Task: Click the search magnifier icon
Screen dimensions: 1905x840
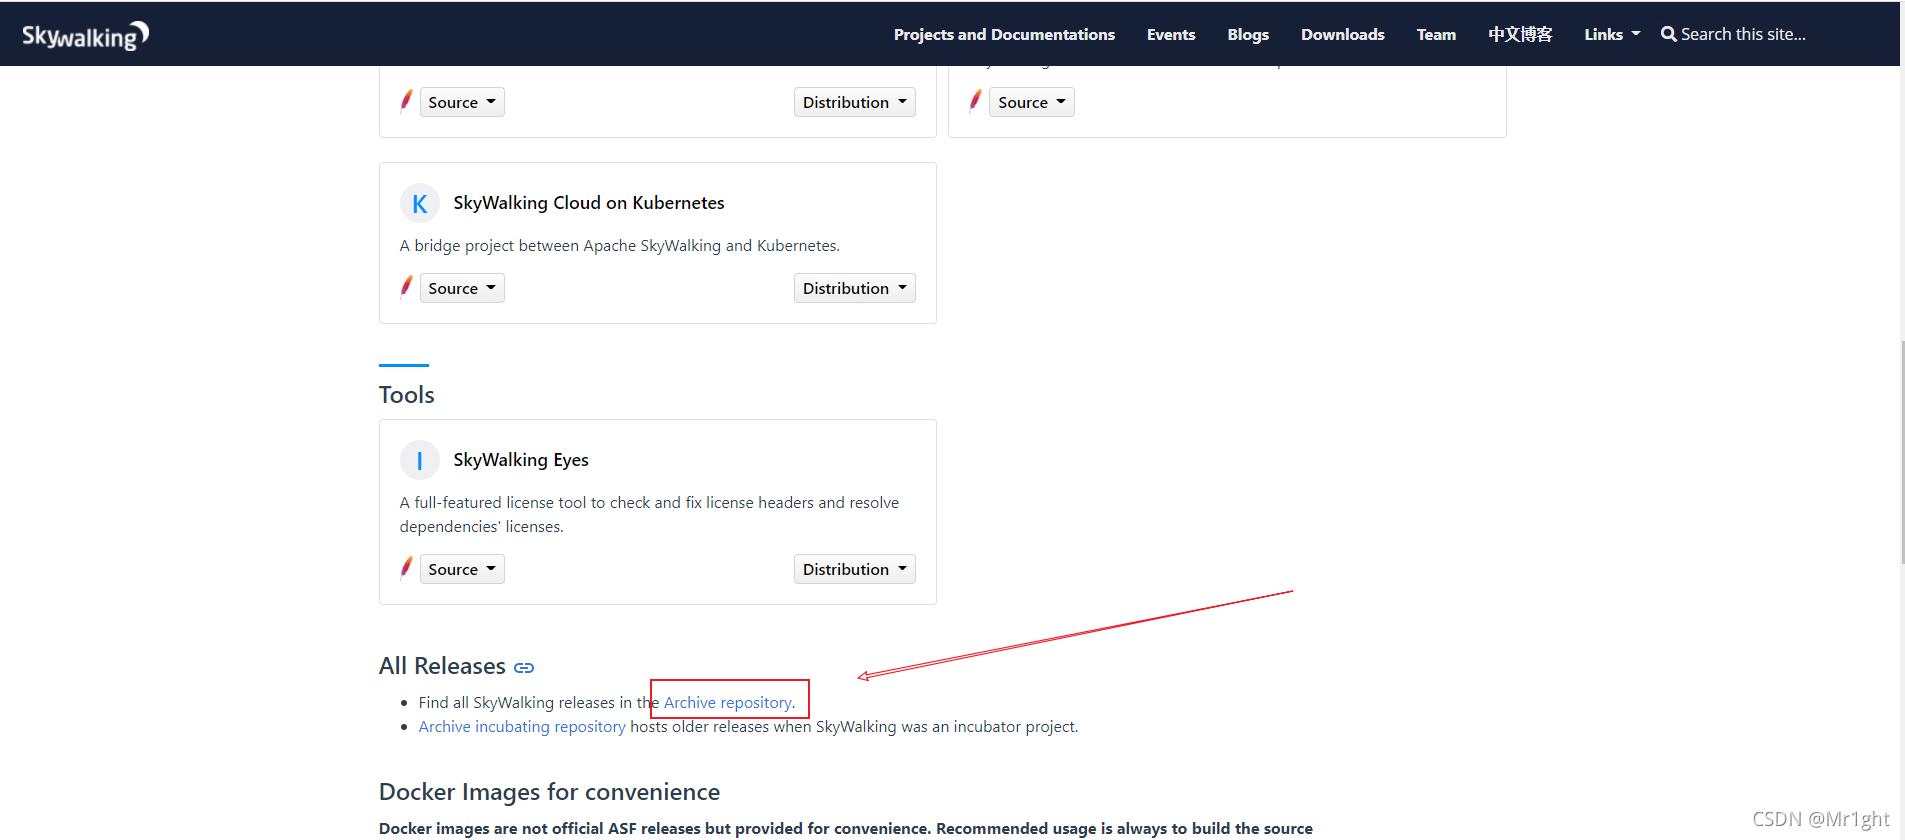Action: 1668,34
